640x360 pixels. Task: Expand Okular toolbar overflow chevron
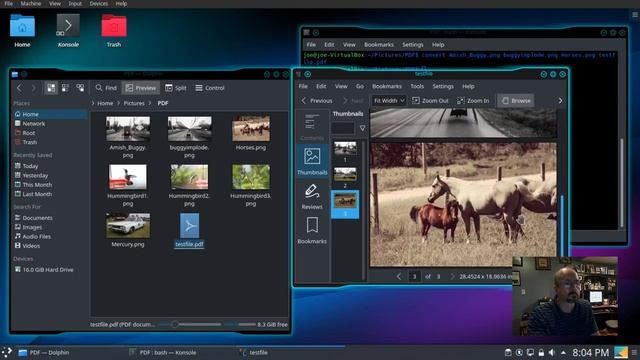point(560,100)
